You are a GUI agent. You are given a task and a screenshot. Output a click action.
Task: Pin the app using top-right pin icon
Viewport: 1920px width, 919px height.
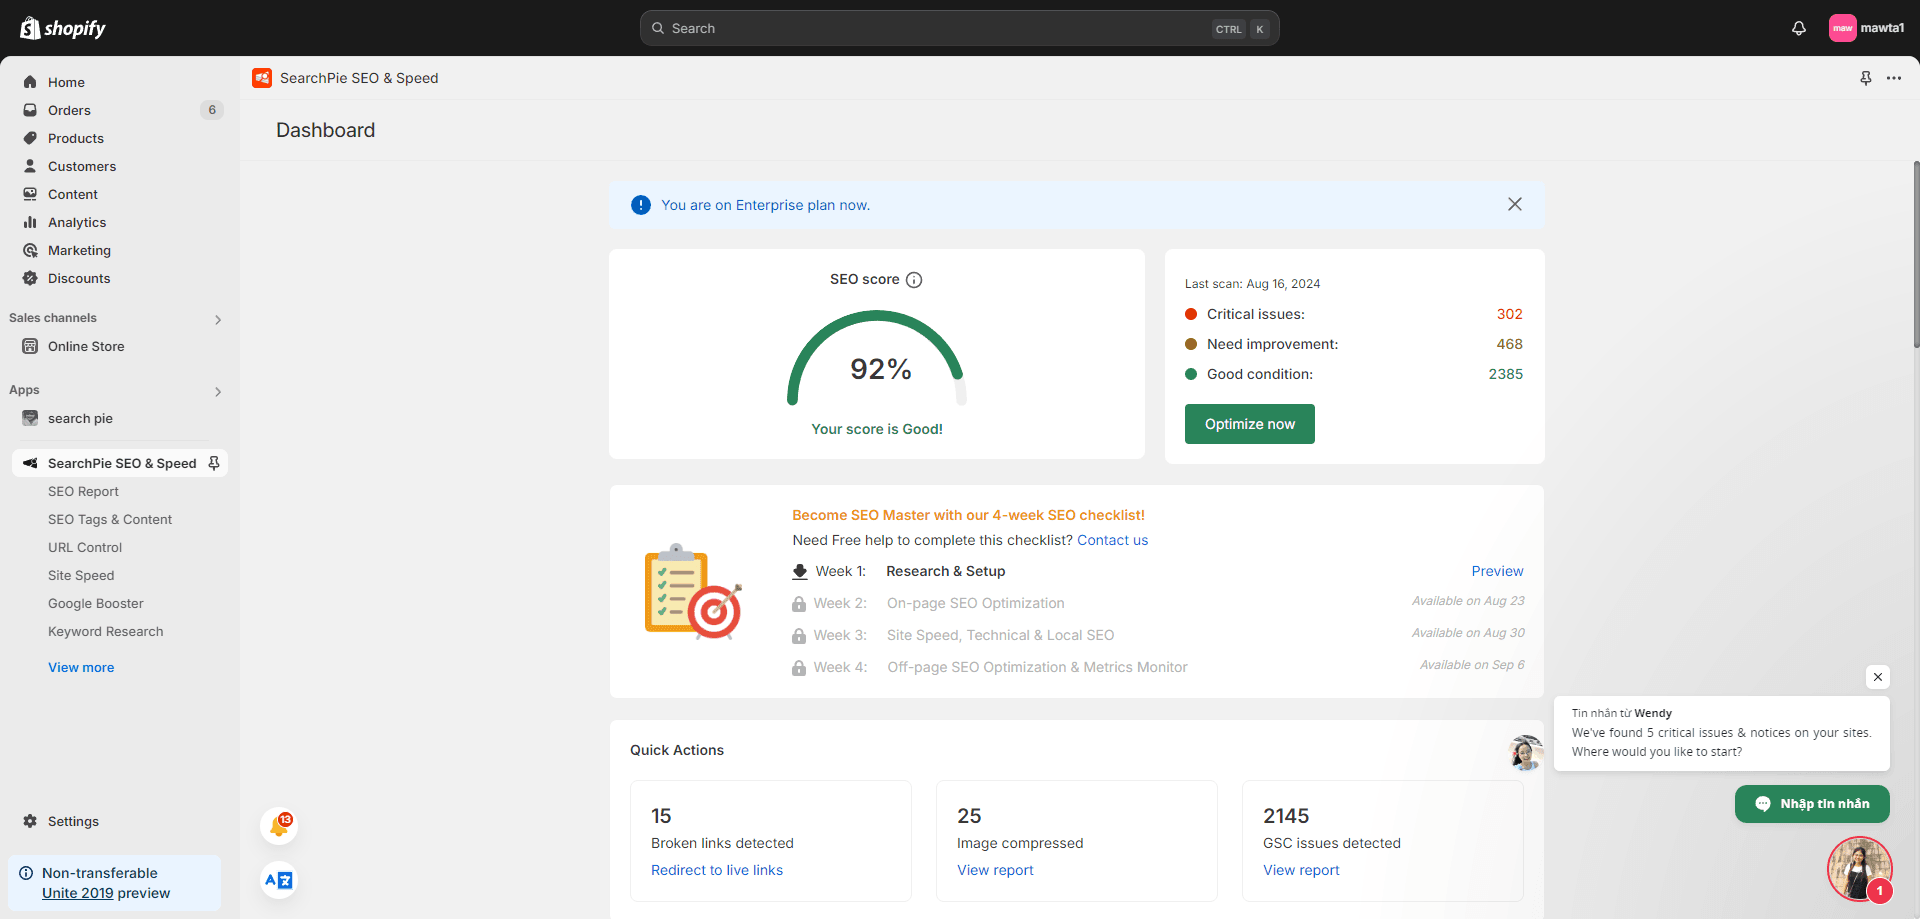tap(1865, 78)
